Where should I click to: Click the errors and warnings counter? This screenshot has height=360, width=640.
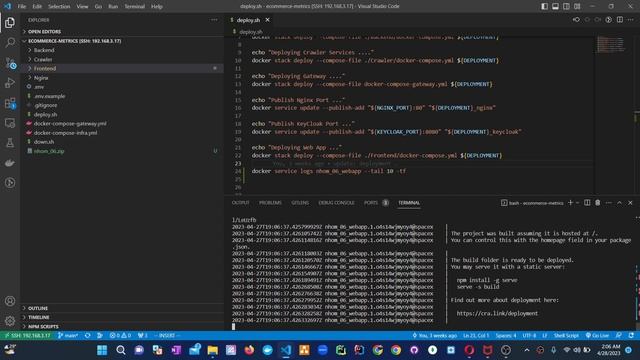(x=120, y=336)
